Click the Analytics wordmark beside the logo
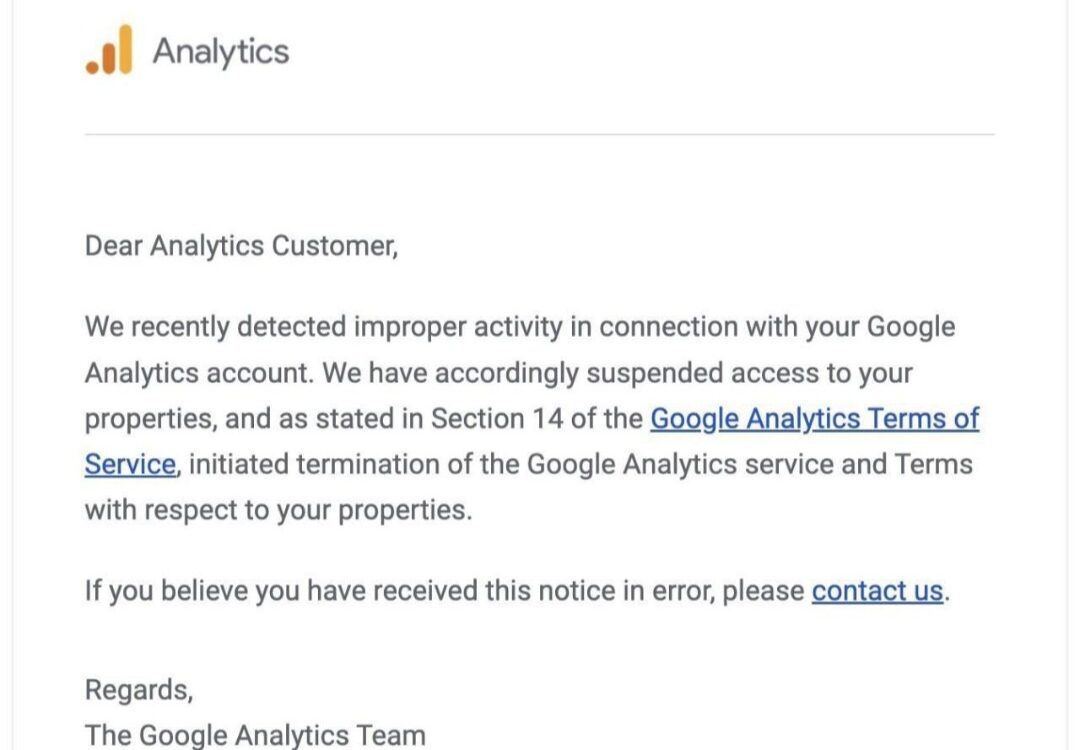 pyautogui.click(x=220, y=52)
